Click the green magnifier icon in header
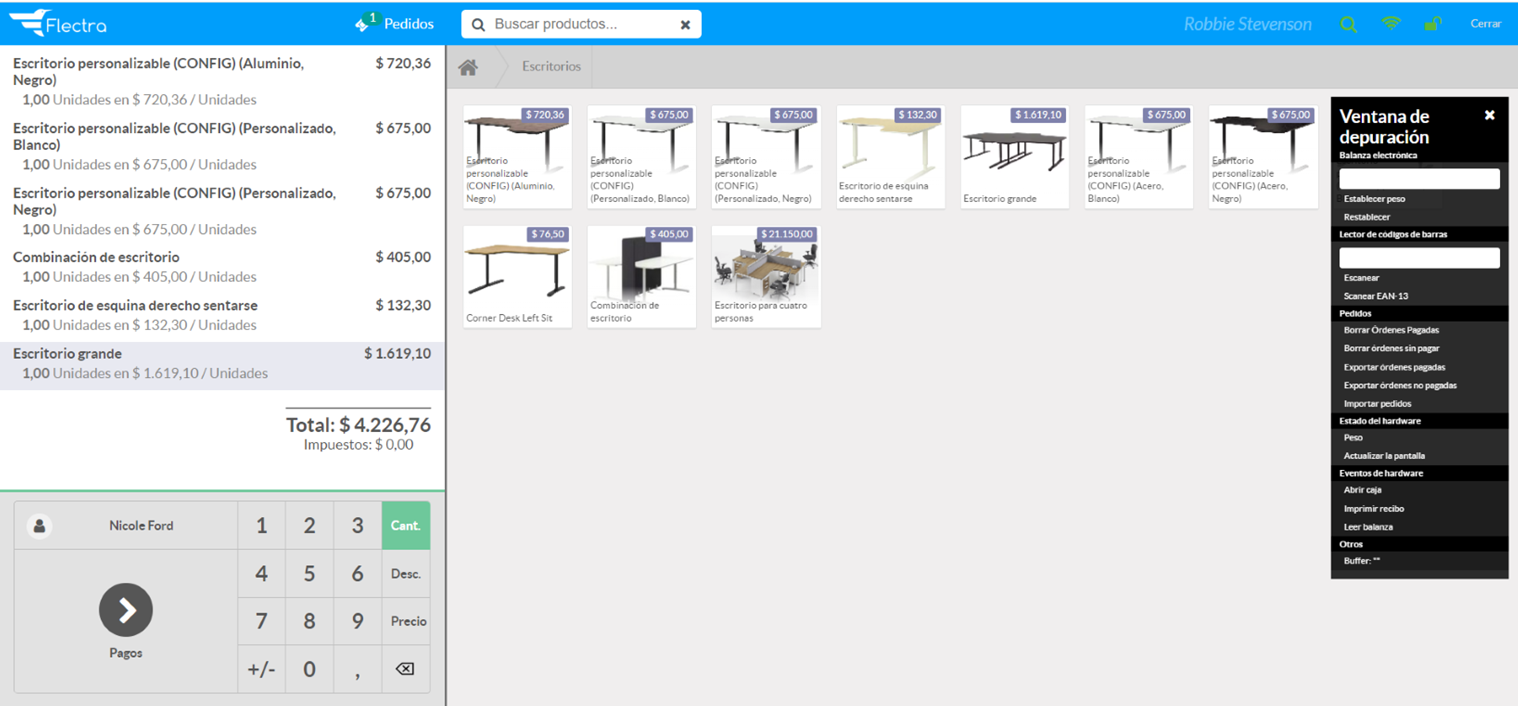The width and height of the screenshot is (1518, 706). click(x=1348, y=24)
